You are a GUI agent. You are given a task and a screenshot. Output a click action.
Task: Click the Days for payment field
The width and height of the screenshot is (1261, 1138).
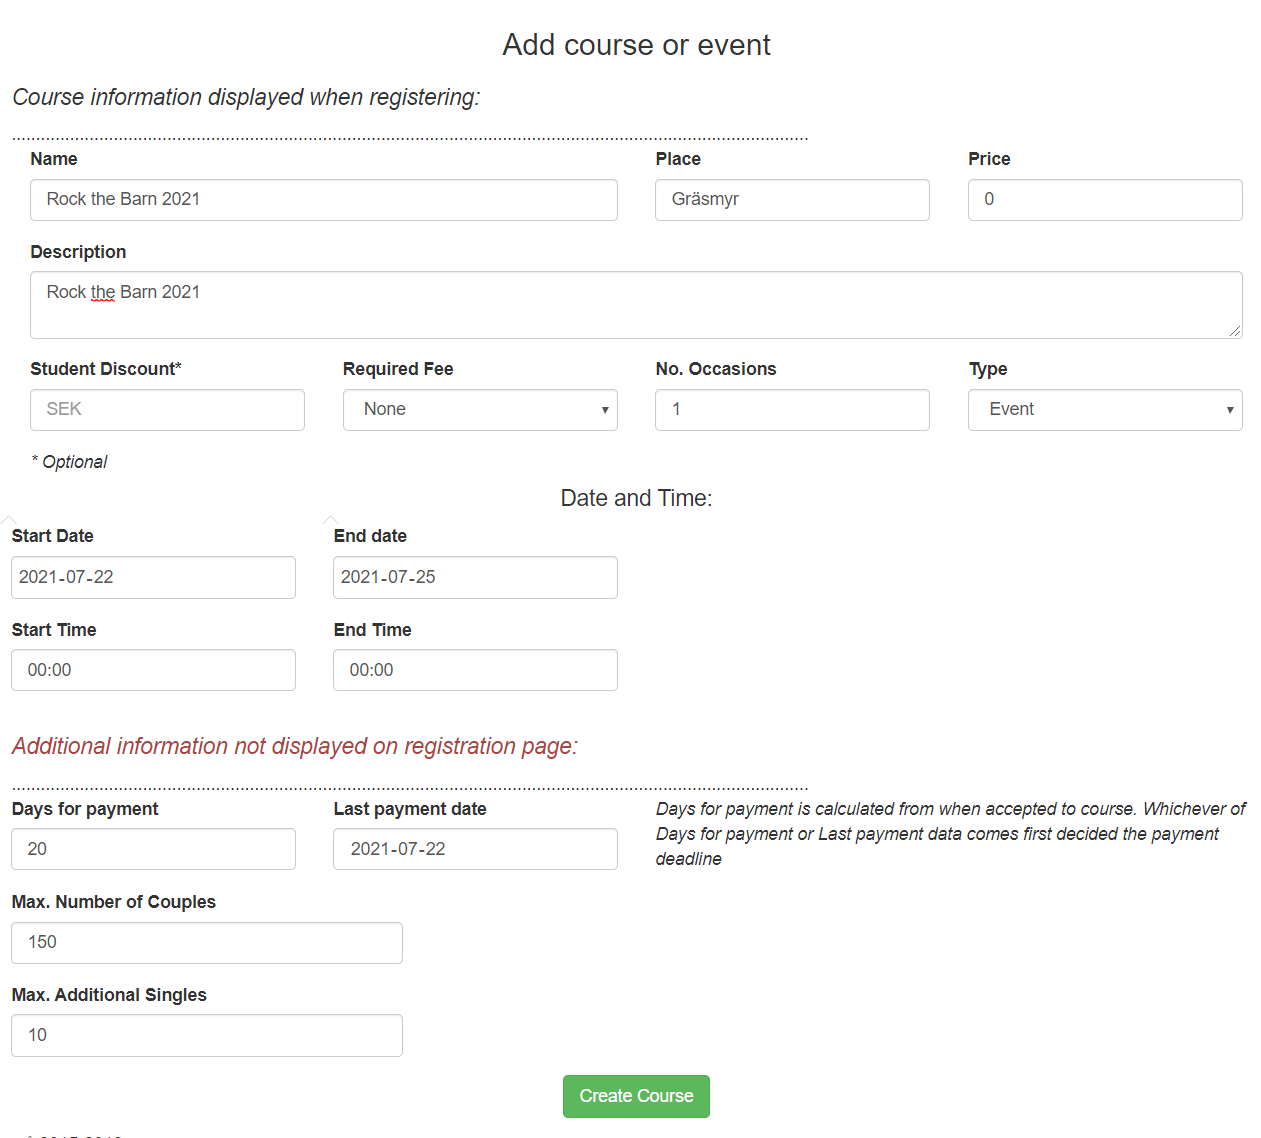pyautogui.click(x=153, y=849)
